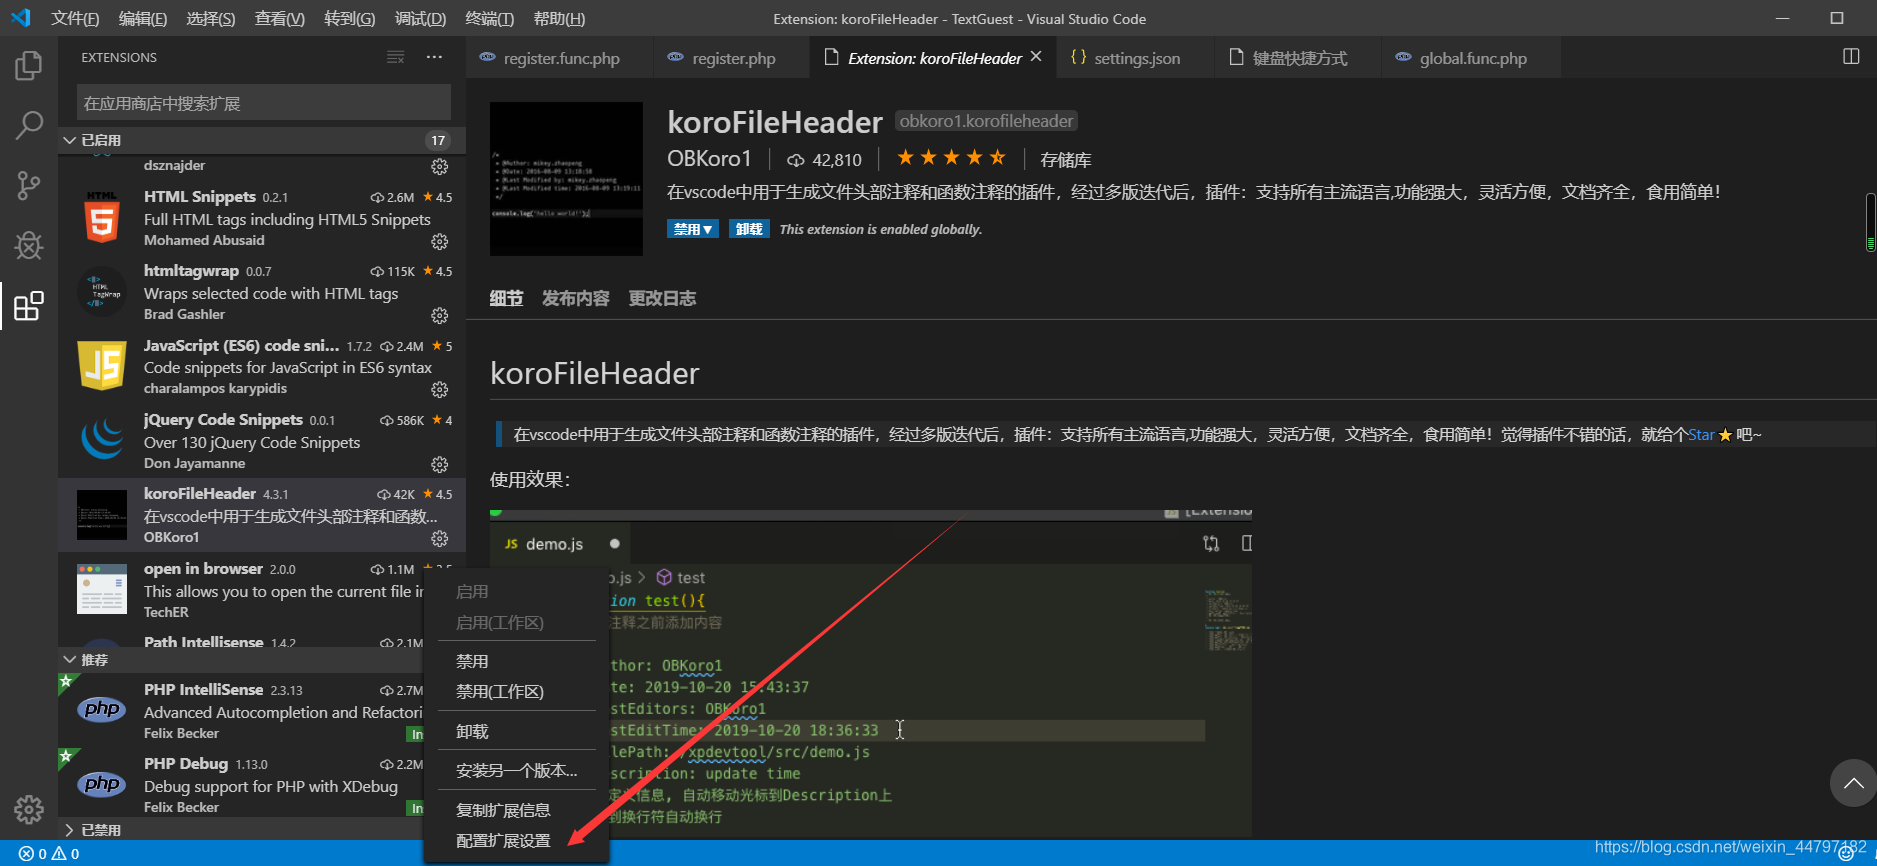Open the 文件(F) menu
This screenshot has height=866, width=1877.
click(75, 19)
